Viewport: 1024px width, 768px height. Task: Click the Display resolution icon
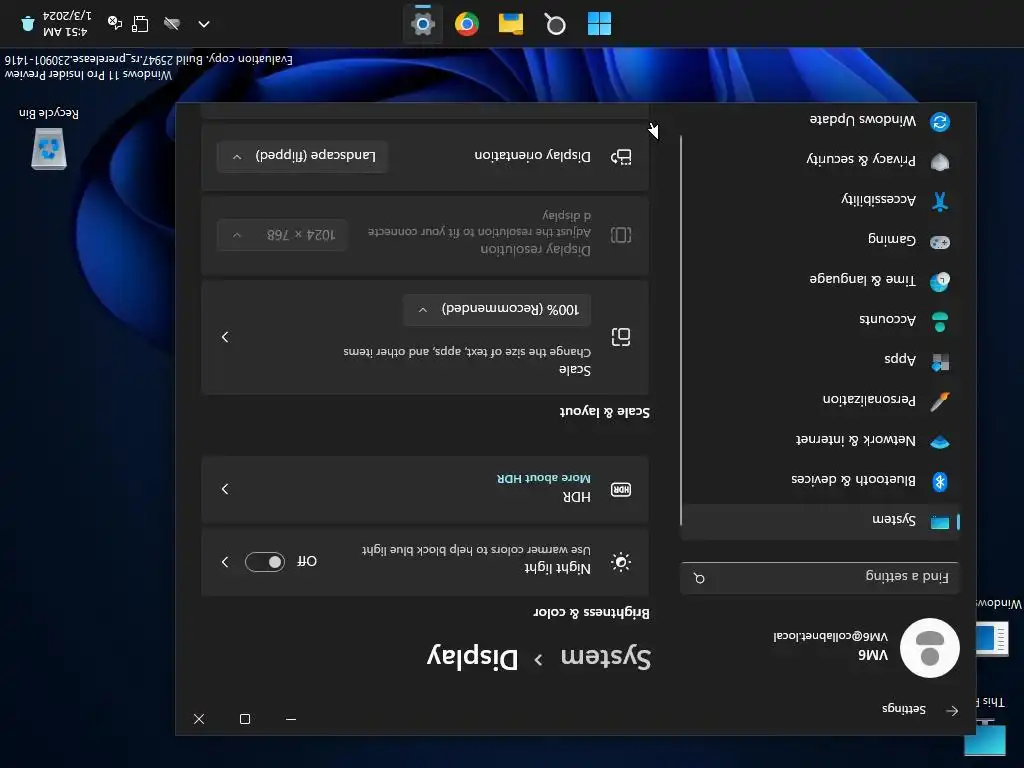620,234
